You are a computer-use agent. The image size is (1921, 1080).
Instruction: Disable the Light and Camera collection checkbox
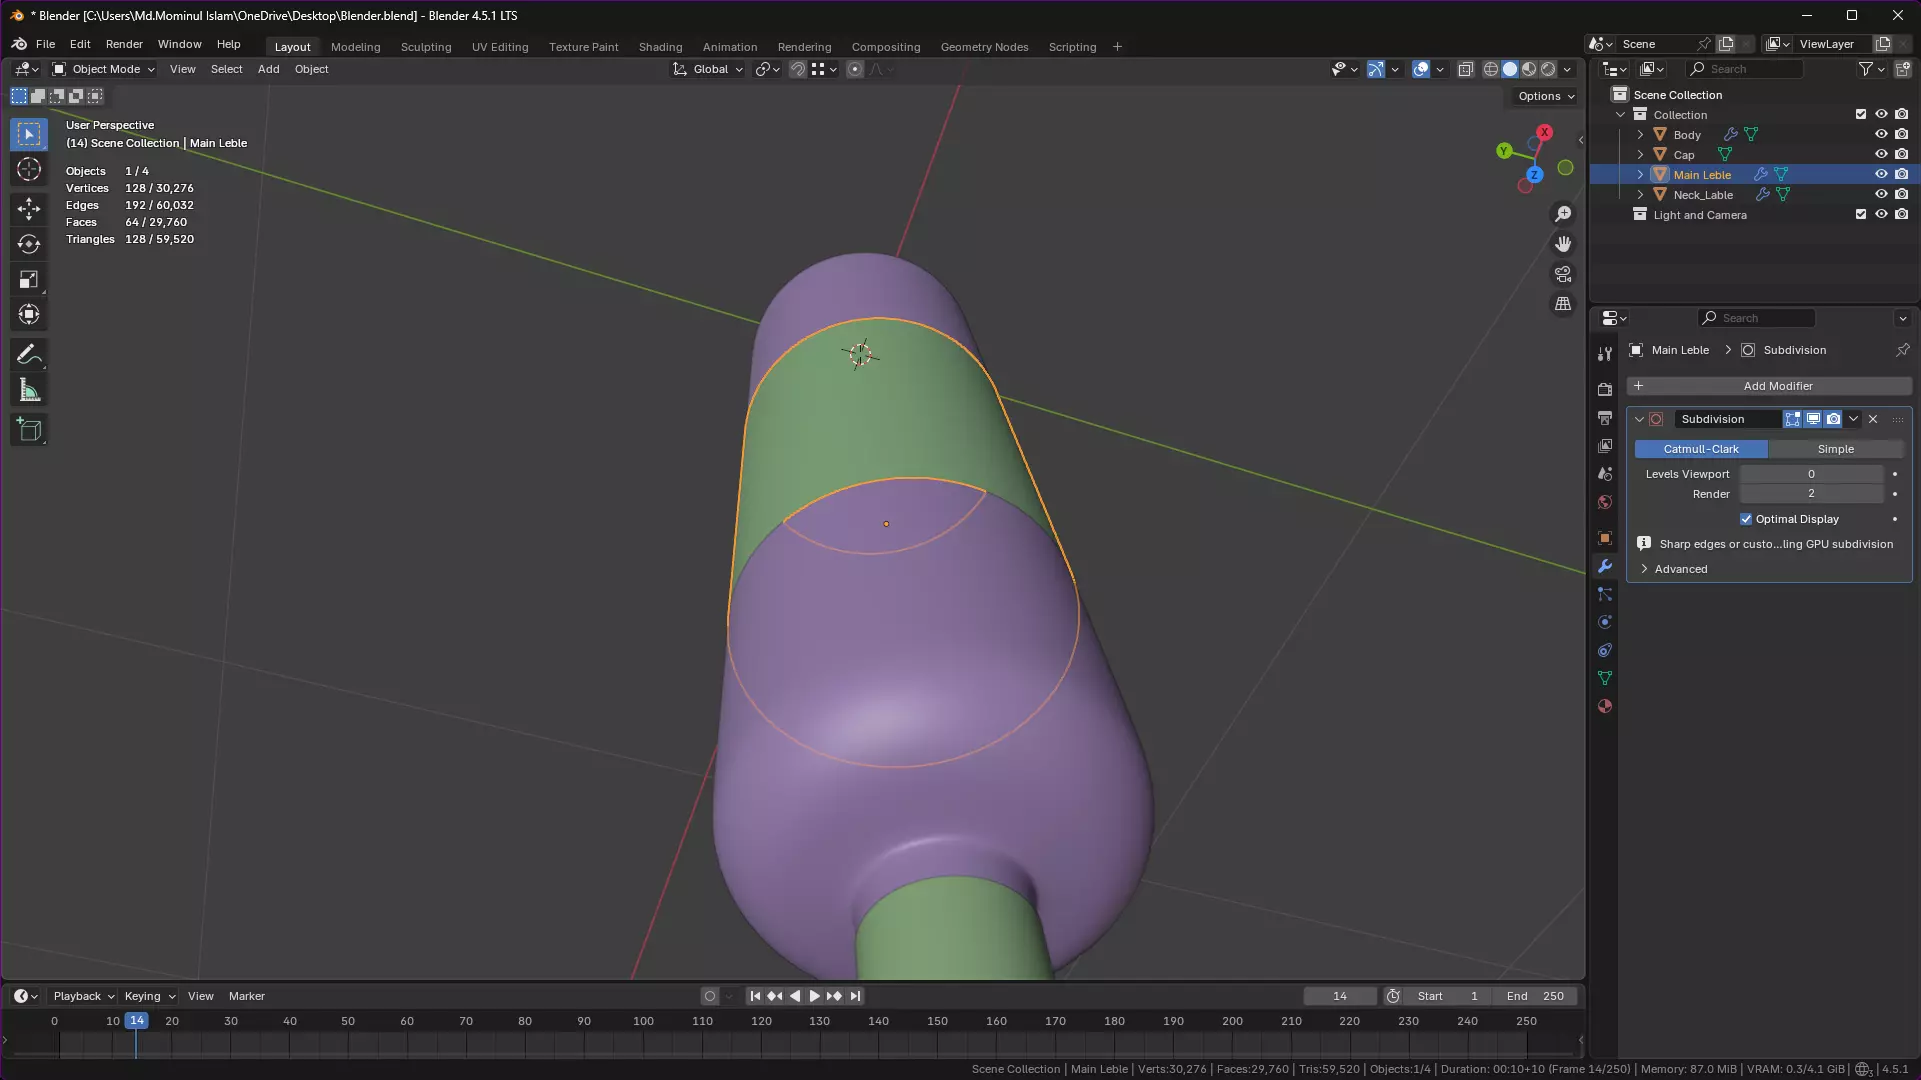[1861, 215]
